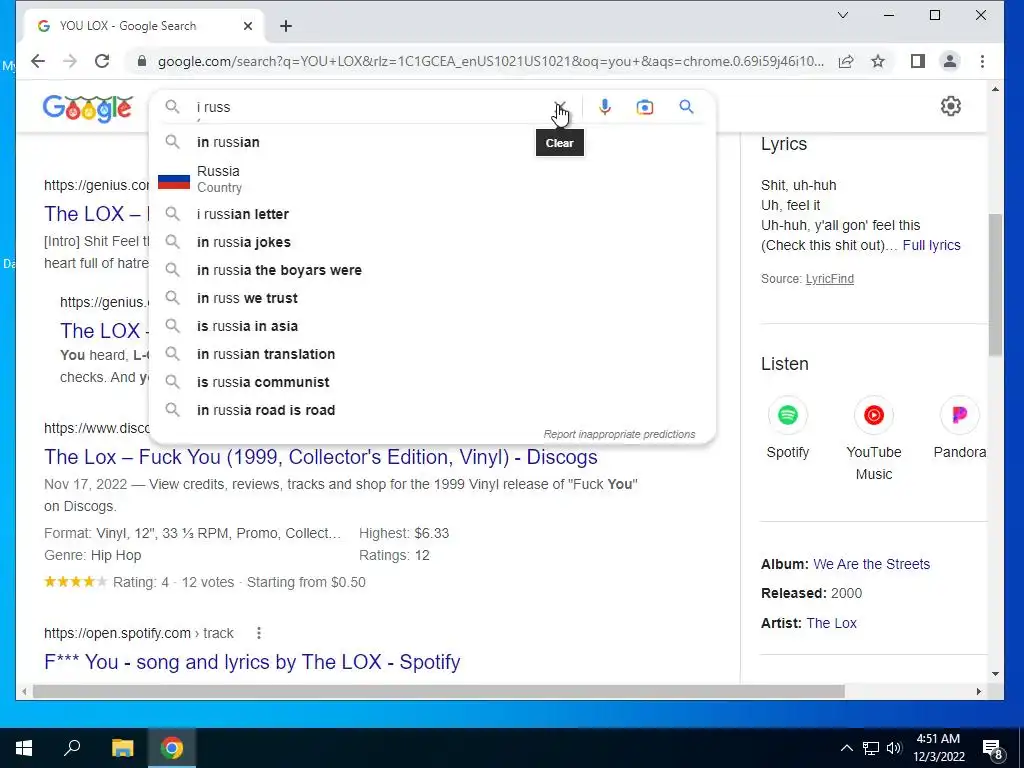Select suggestion 'in russian translation'
This screenshot has height=768, width=1024.
click(x=432, y=354)
